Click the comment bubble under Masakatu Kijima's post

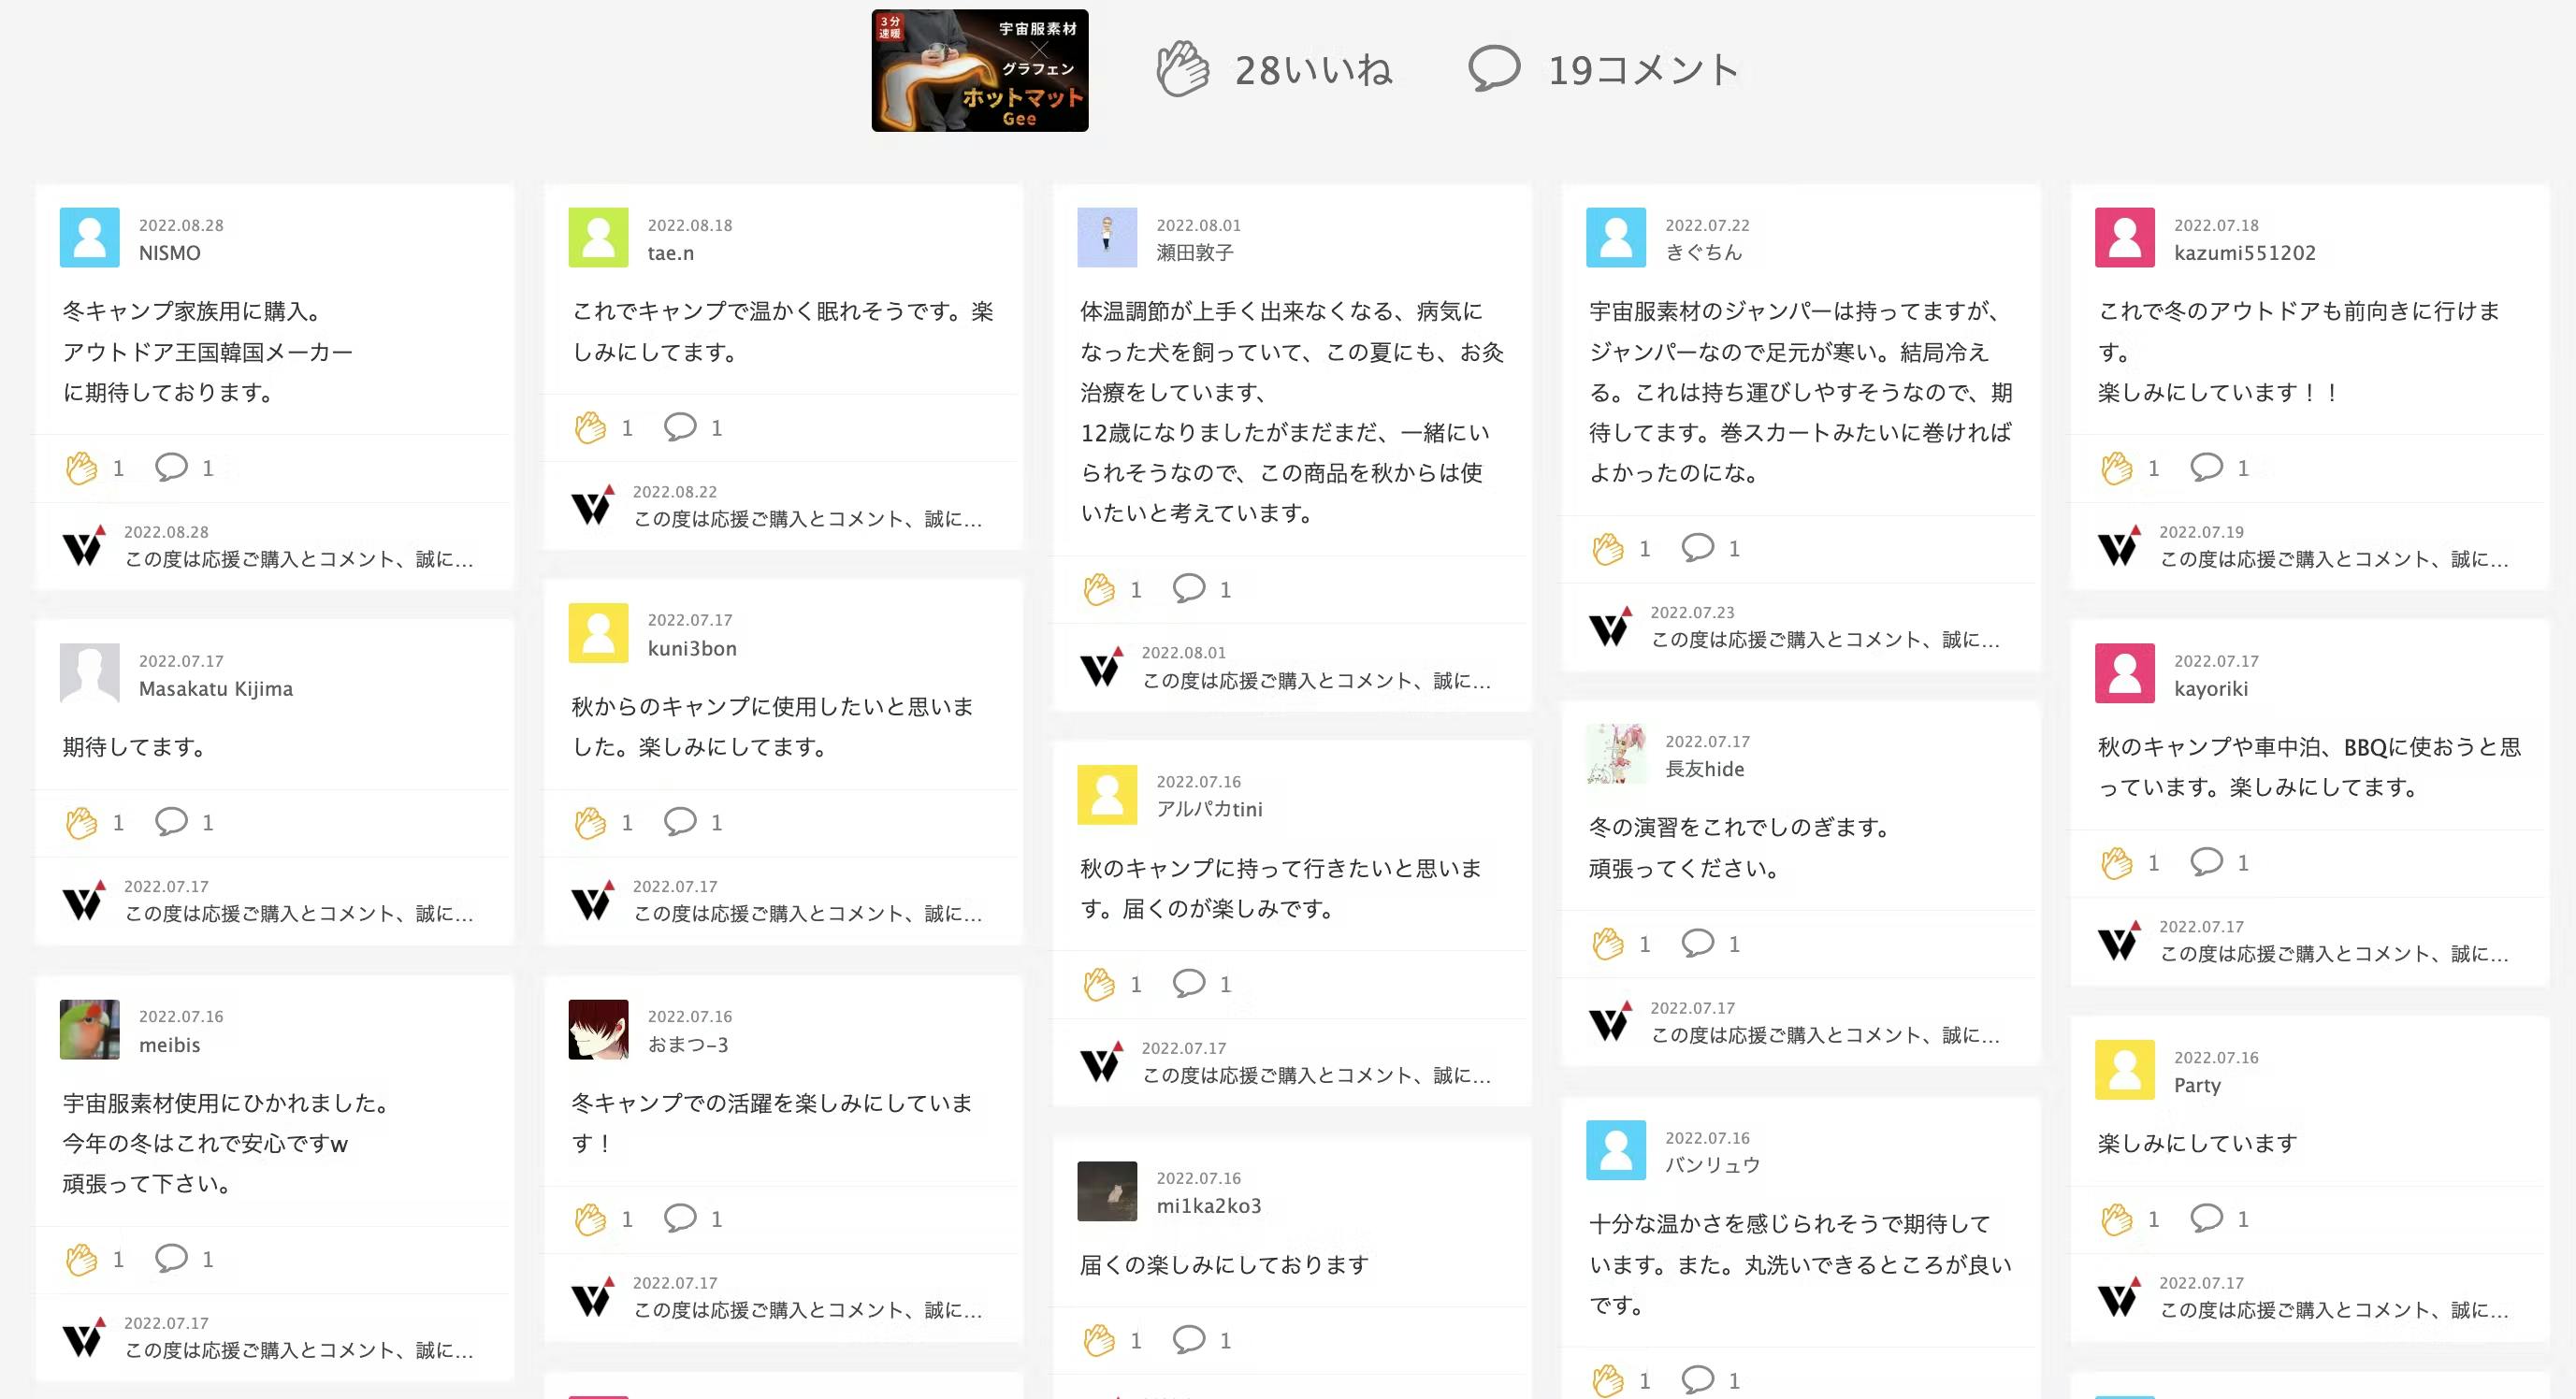tap(171, 822)
